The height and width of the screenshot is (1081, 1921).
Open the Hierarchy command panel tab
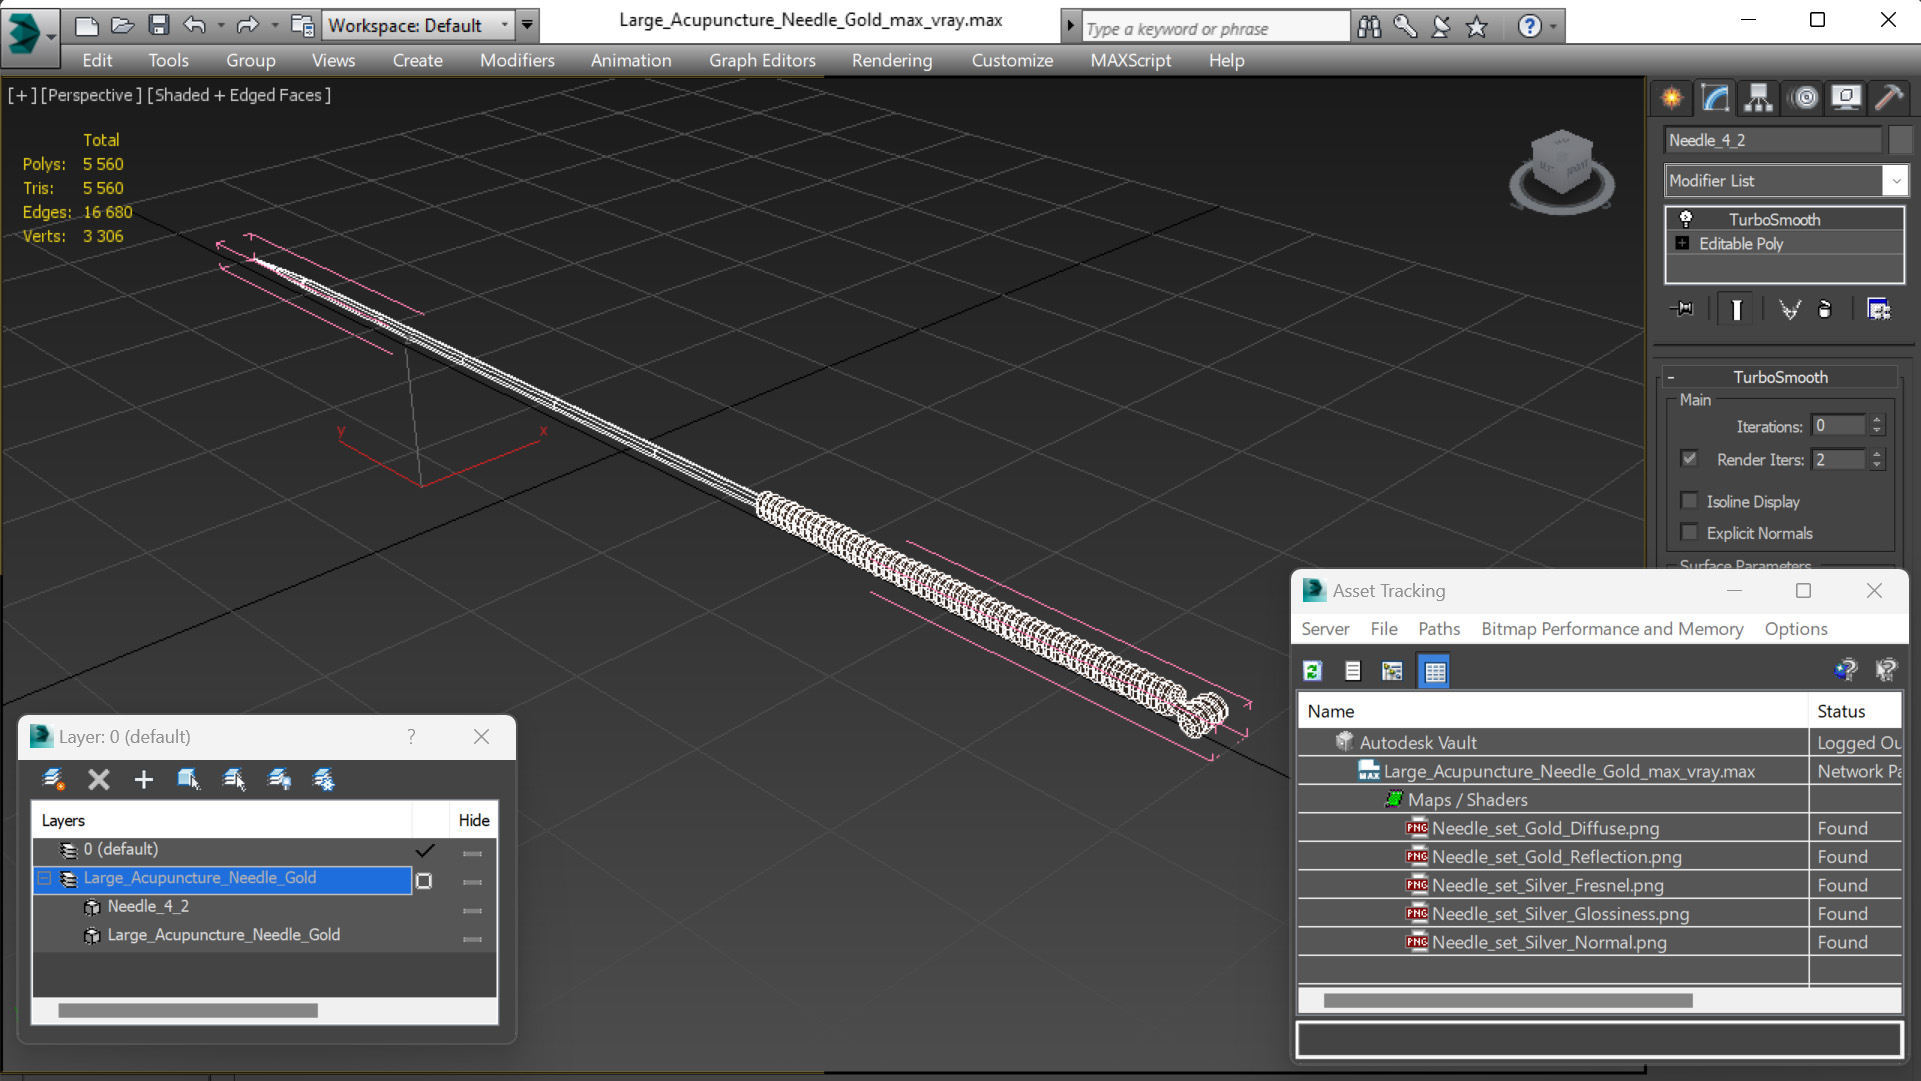pyautogui.click(x=1759, y=98)
